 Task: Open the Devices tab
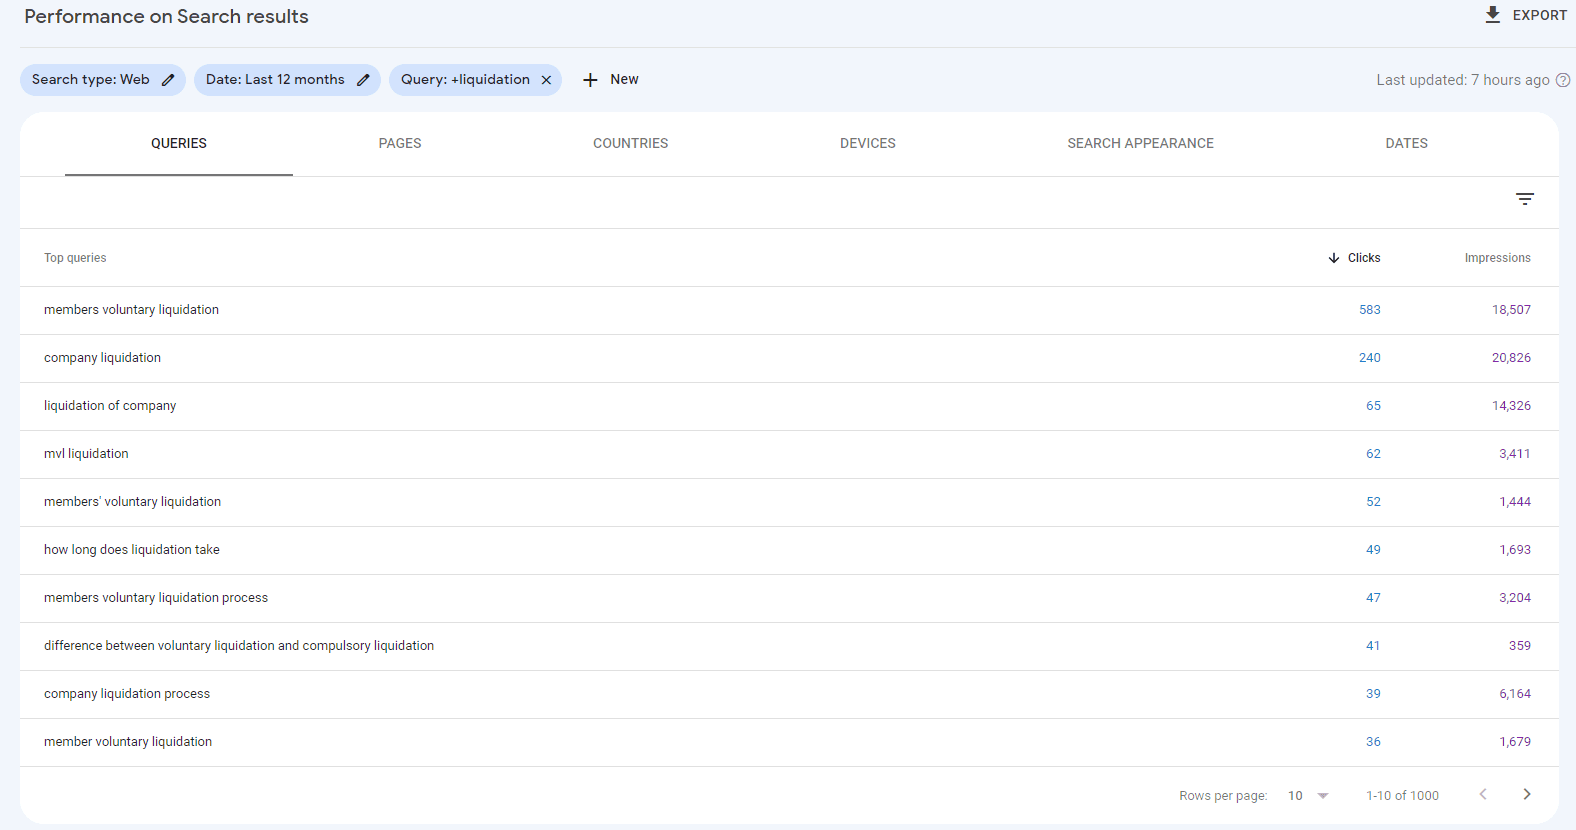(x=867, y=144)
